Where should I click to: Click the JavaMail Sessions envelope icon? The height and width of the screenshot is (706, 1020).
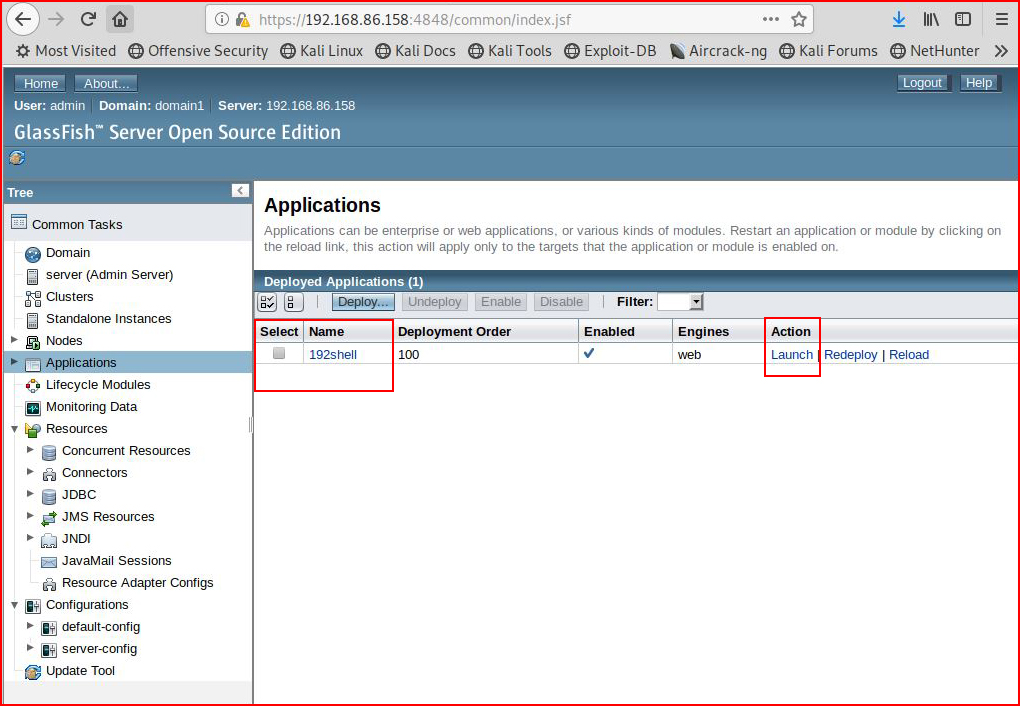tap(49, 562)
